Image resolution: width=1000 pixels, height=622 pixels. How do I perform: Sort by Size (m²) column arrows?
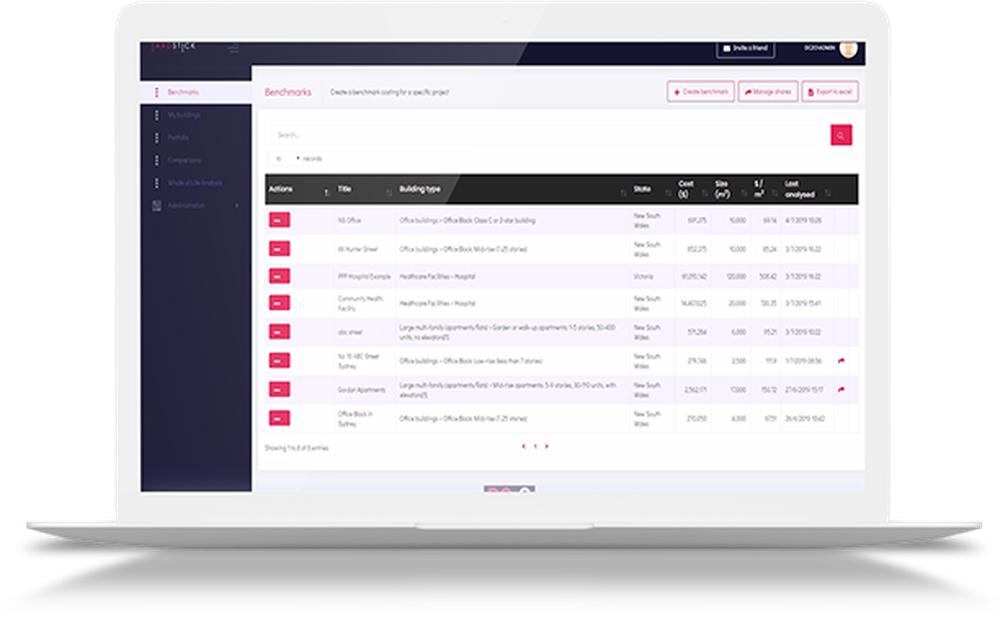744,192
